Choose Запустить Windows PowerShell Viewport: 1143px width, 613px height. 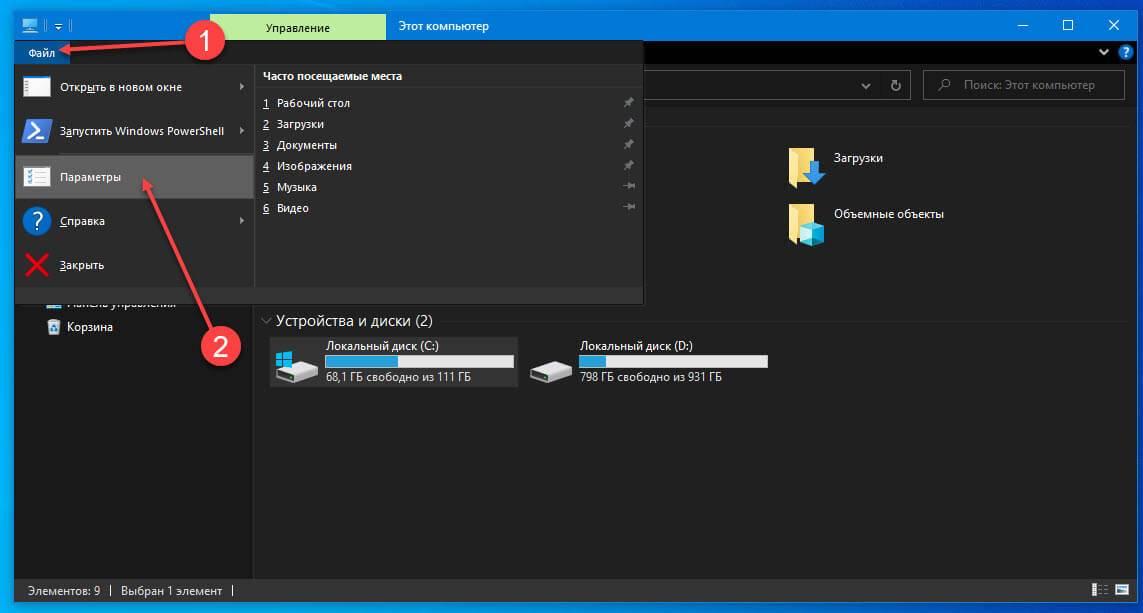click(134, 131)
